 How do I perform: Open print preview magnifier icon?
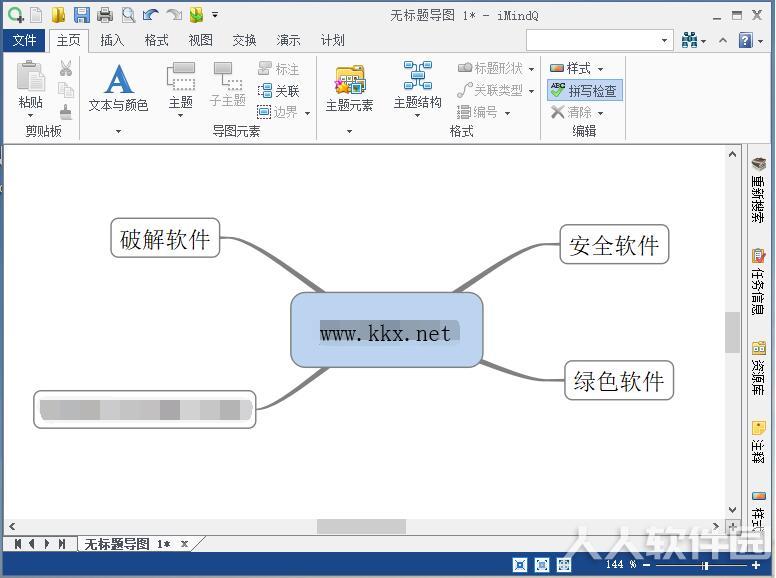[x=128, y=15]
